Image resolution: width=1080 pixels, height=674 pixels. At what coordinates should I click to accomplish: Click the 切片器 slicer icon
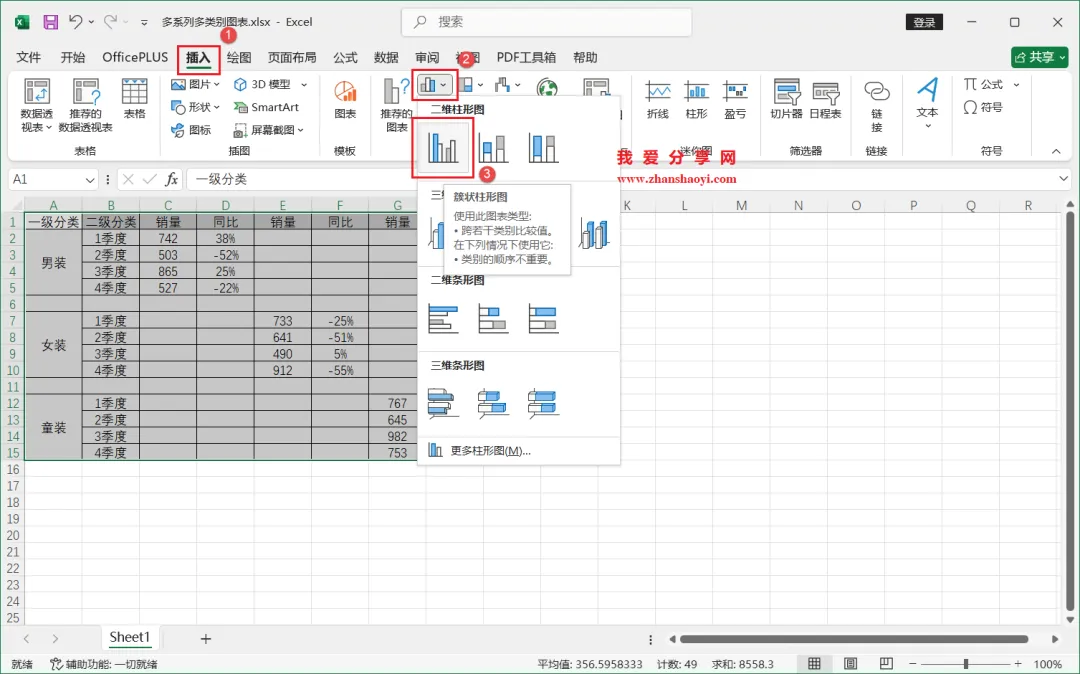tap(786, 100)
